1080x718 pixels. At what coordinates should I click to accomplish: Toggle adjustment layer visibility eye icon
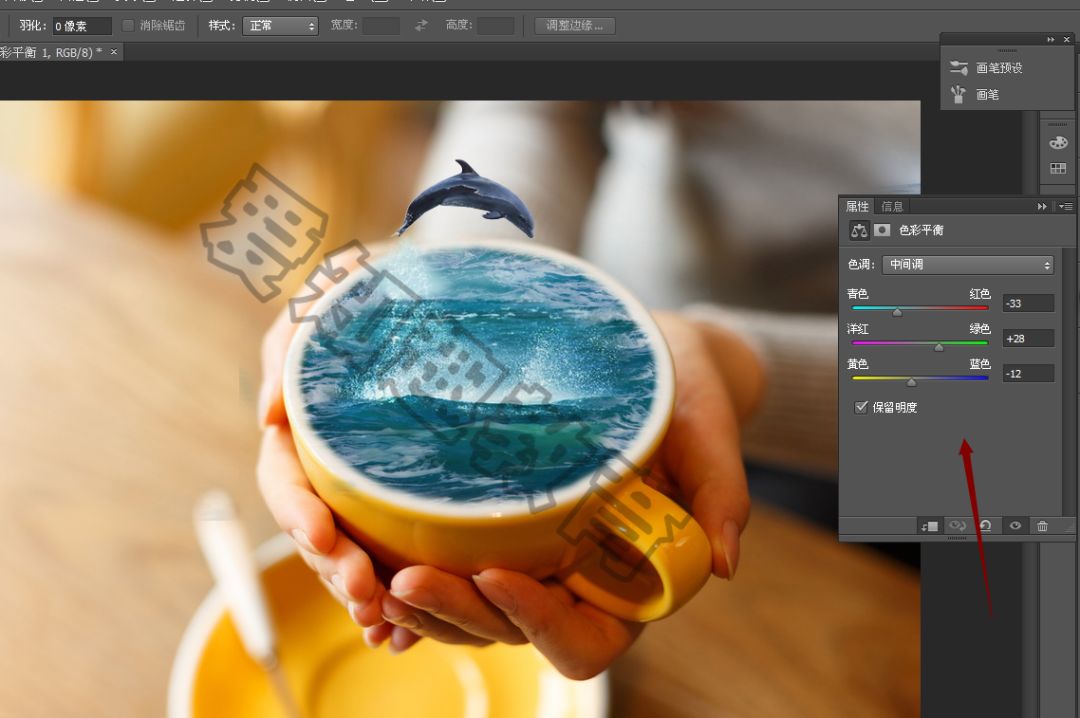point(1015,526)
